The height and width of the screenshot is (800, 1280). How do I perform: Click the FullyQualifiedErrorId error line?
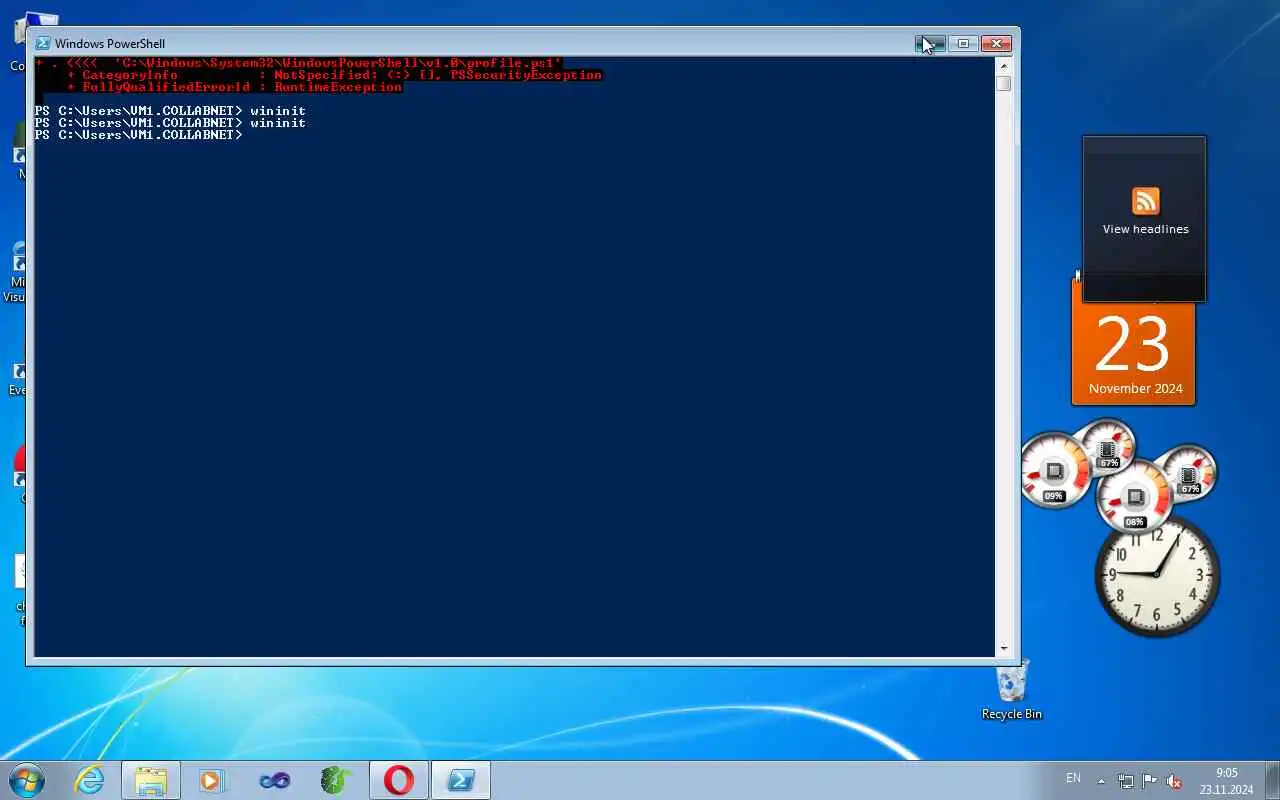click(x=234, y=87)
